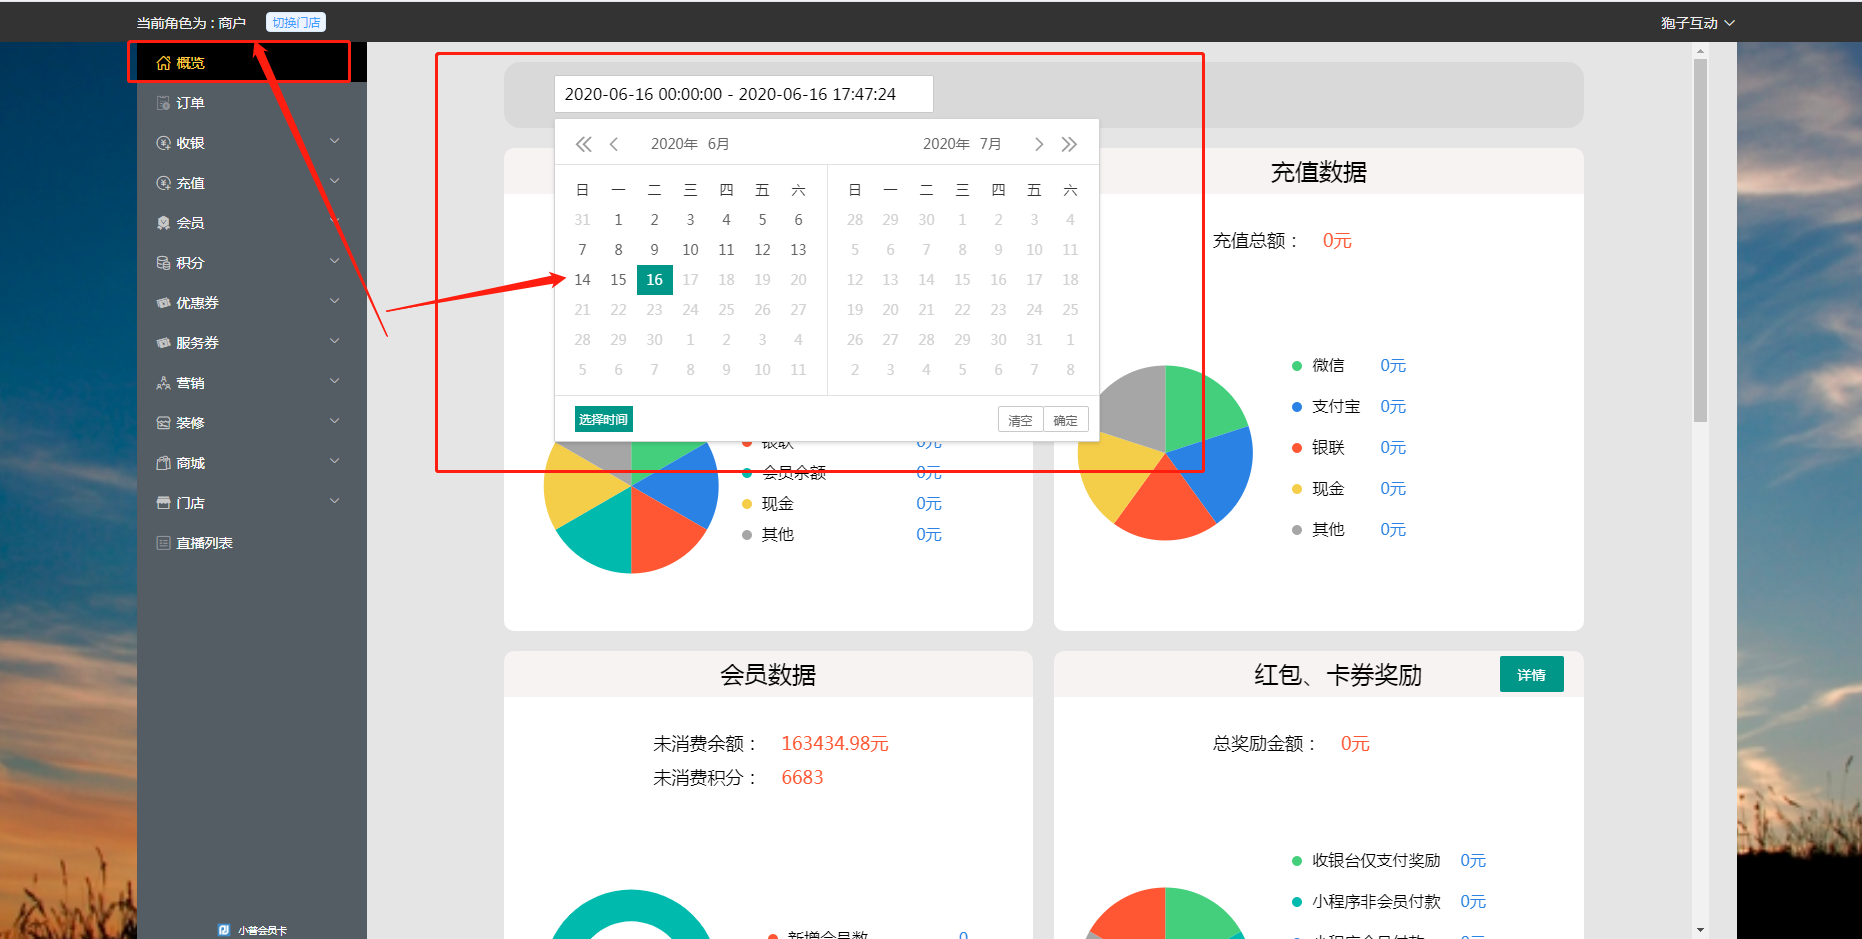Click the blue 支付宝 legend dot in 充值数据

1297,407
